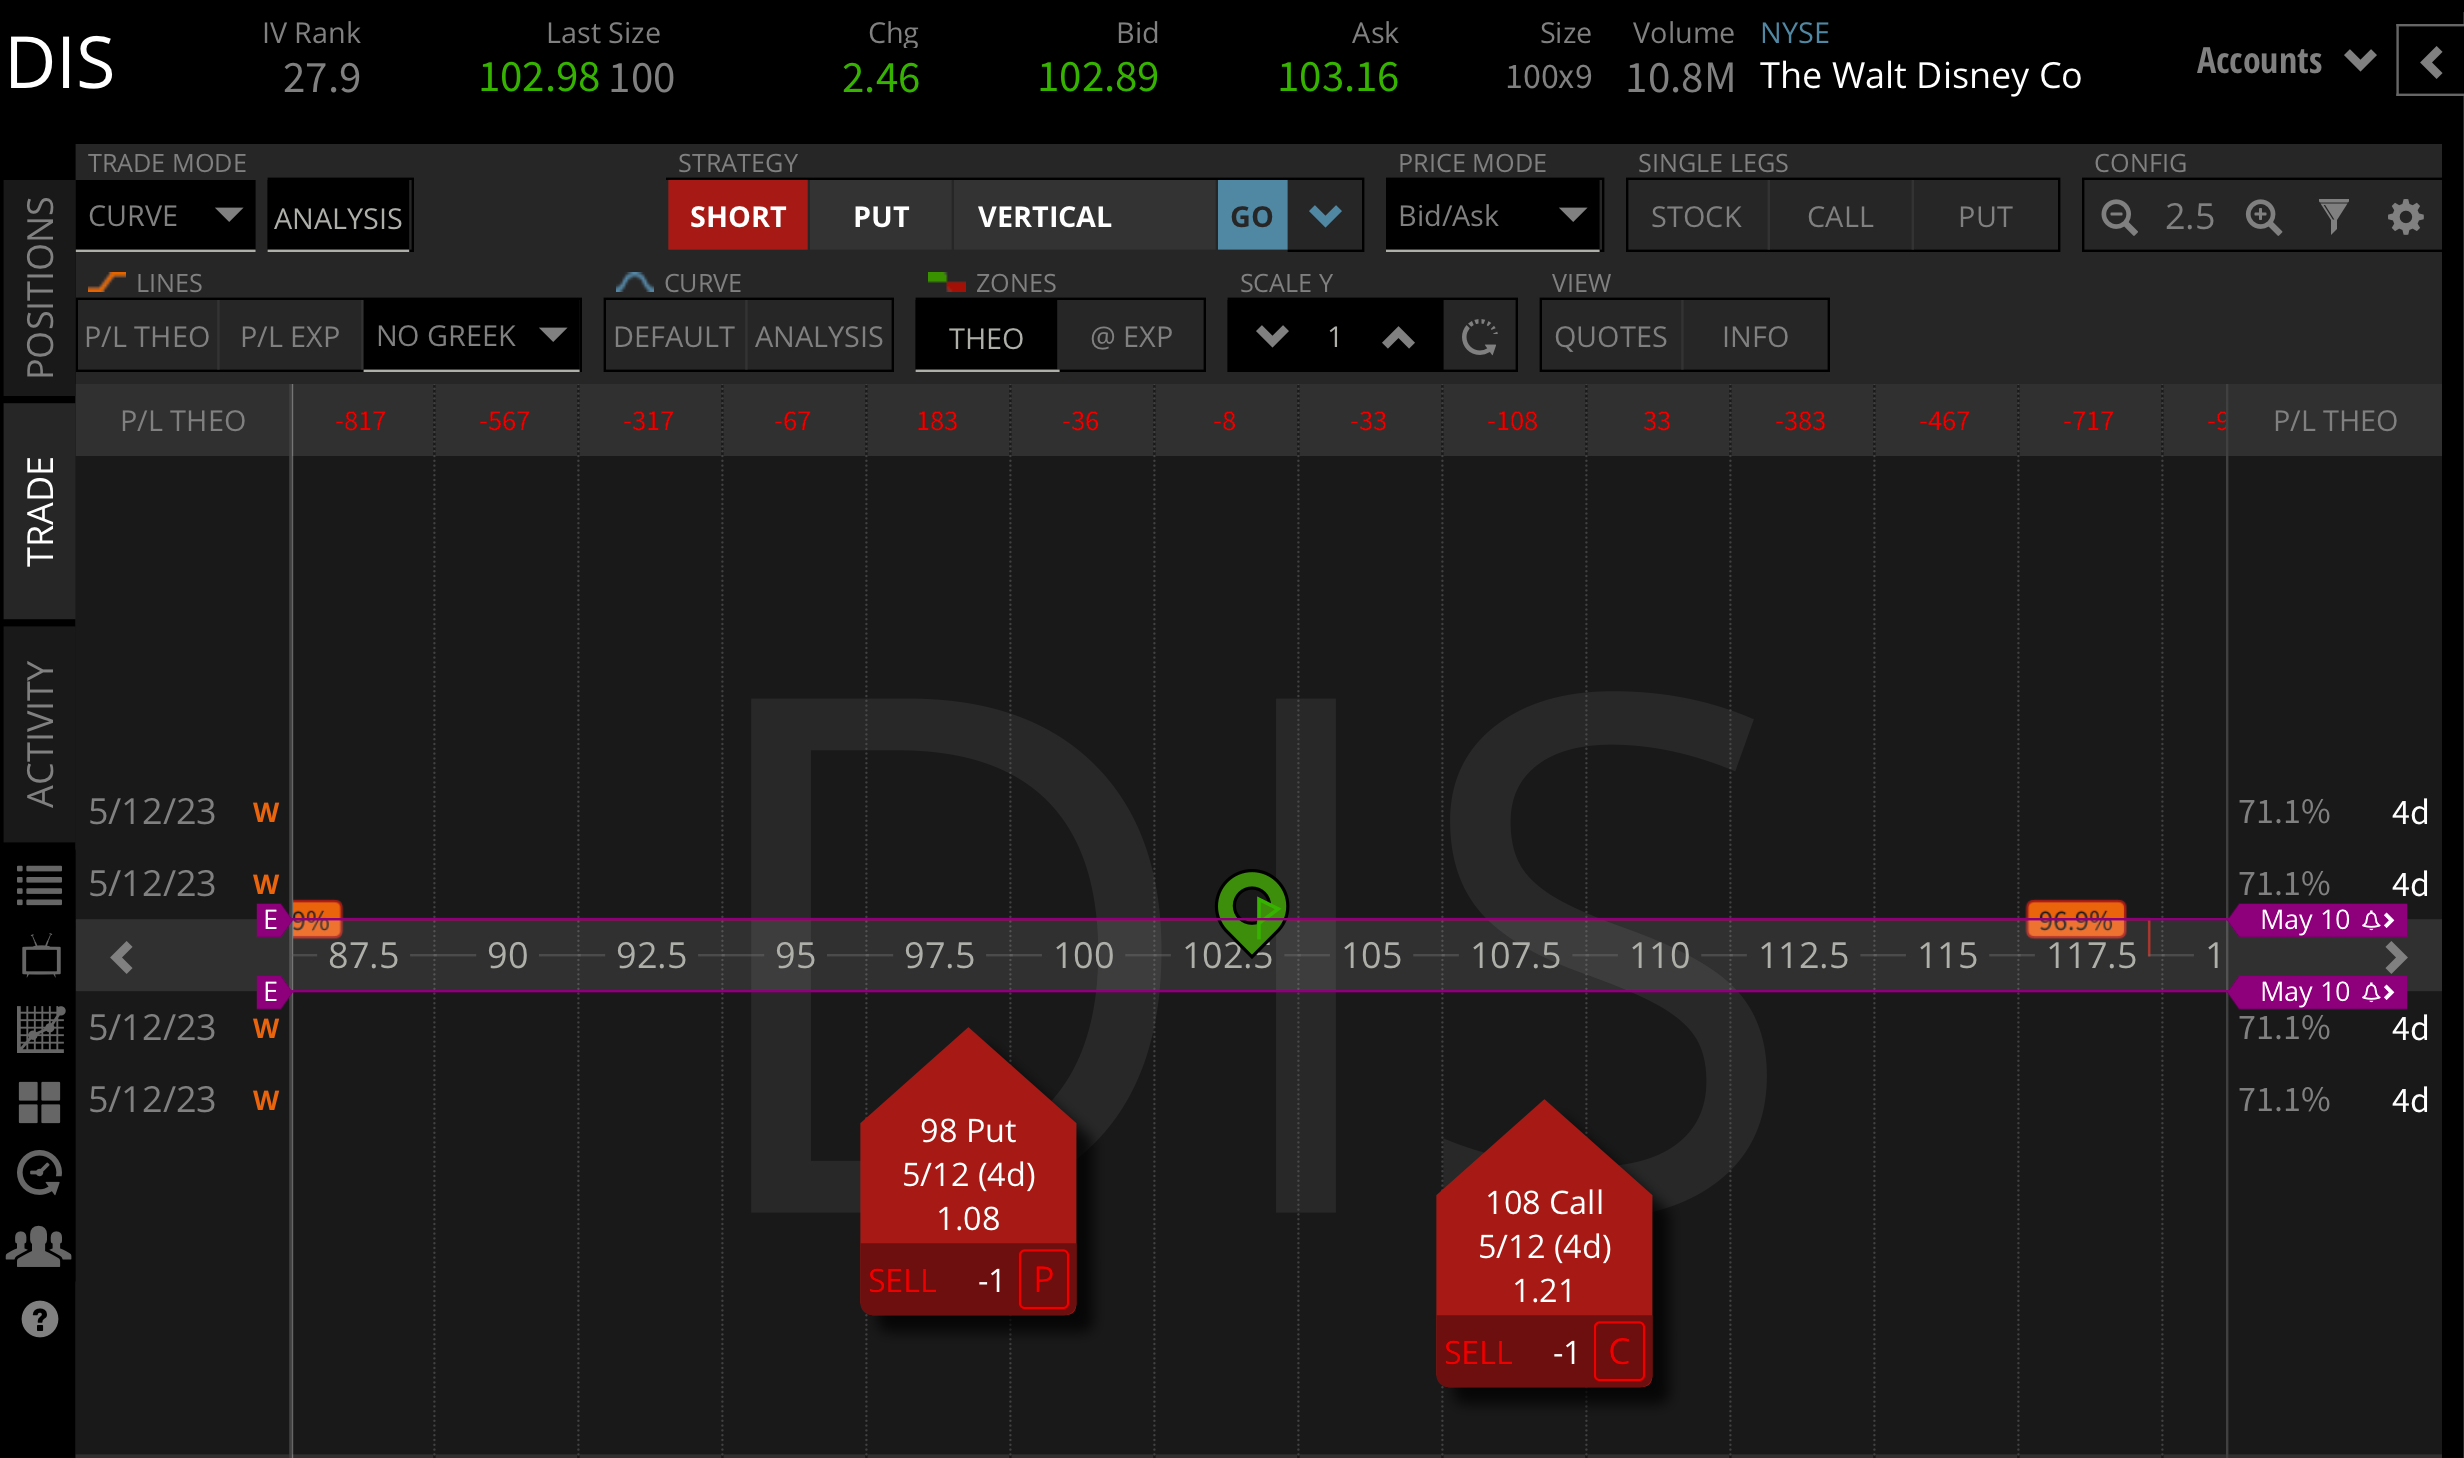Click the settings gear icon in CONFIG
Image resolution: width=2464 pixels, height=1458 pixels.
2406,216
